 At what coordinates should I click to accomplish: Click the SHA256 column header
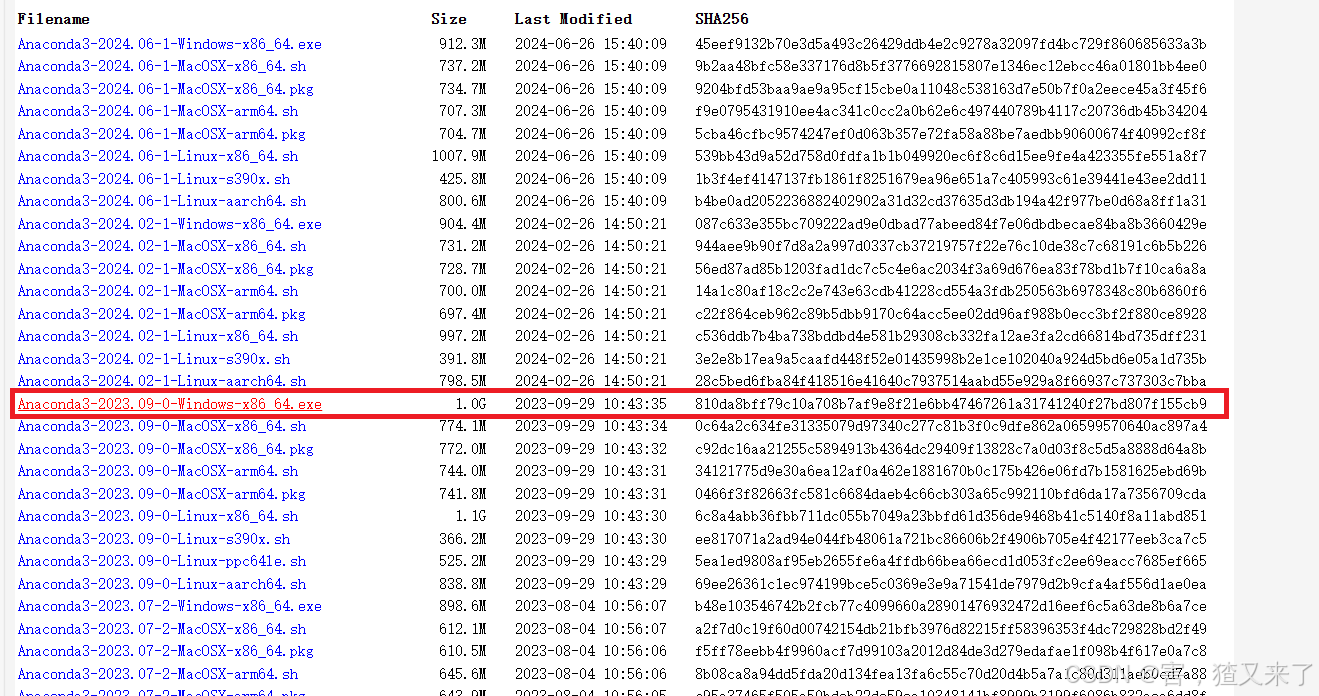click(x=722, y=19)
